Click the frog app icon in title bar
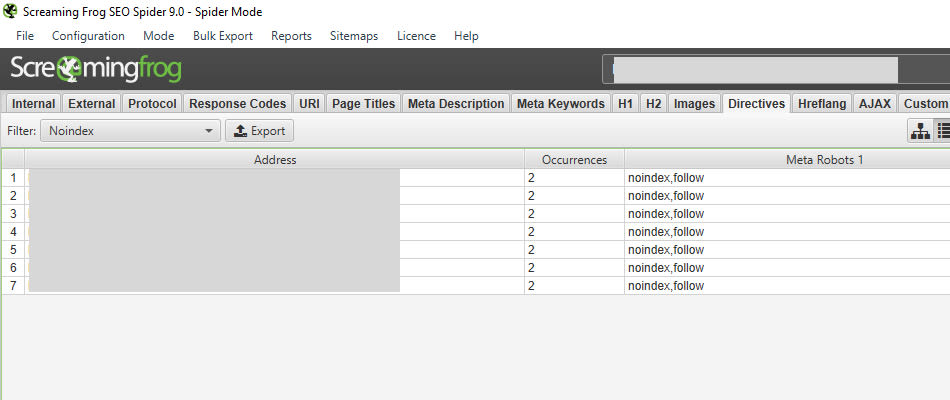The height and width of the screenshot is (400, 950). pos(11,11)
